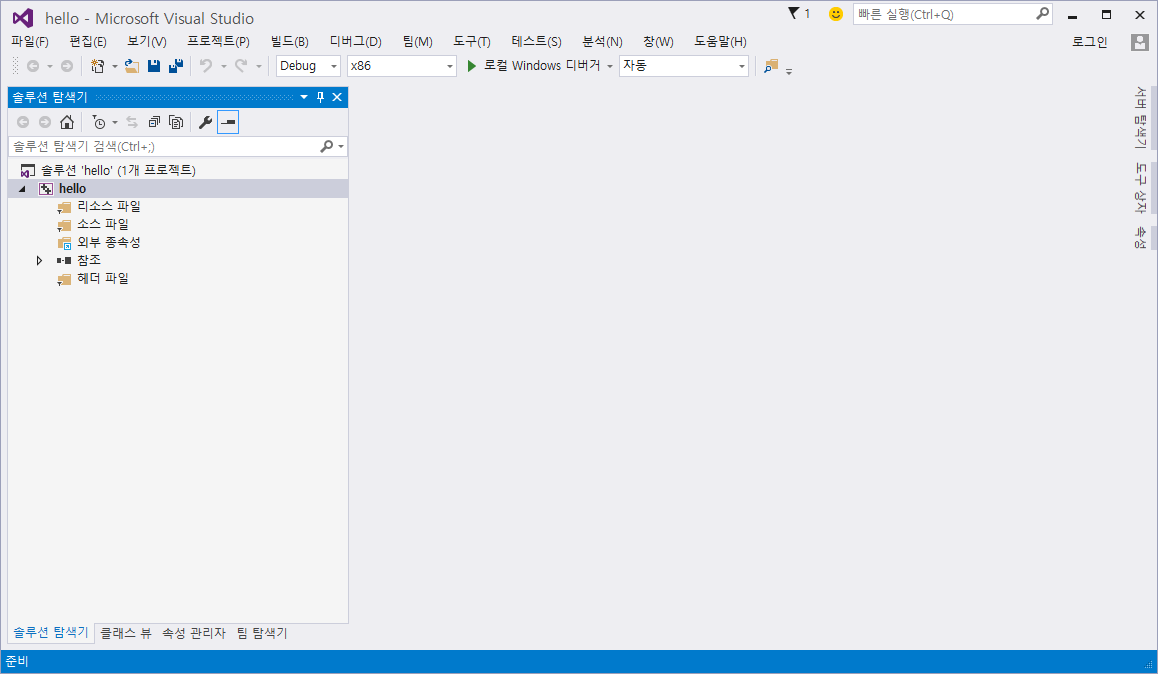
Task: Open the 편집(E) menu
Action: (x=88, y=41)
